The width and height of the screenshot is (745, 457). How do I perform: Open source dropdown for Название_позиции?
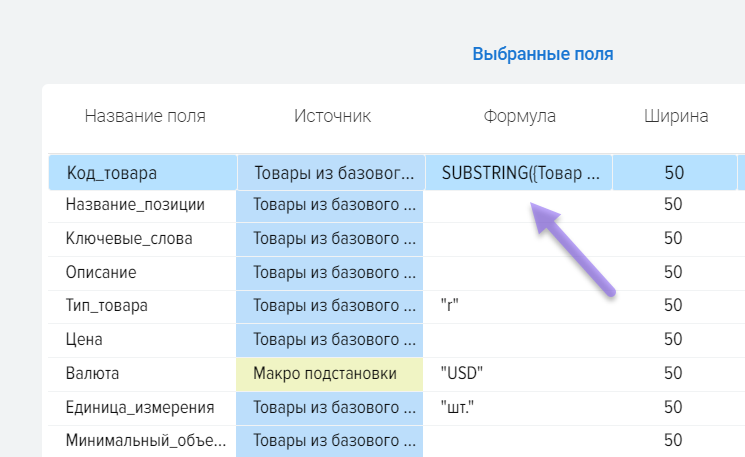(330, 205)
